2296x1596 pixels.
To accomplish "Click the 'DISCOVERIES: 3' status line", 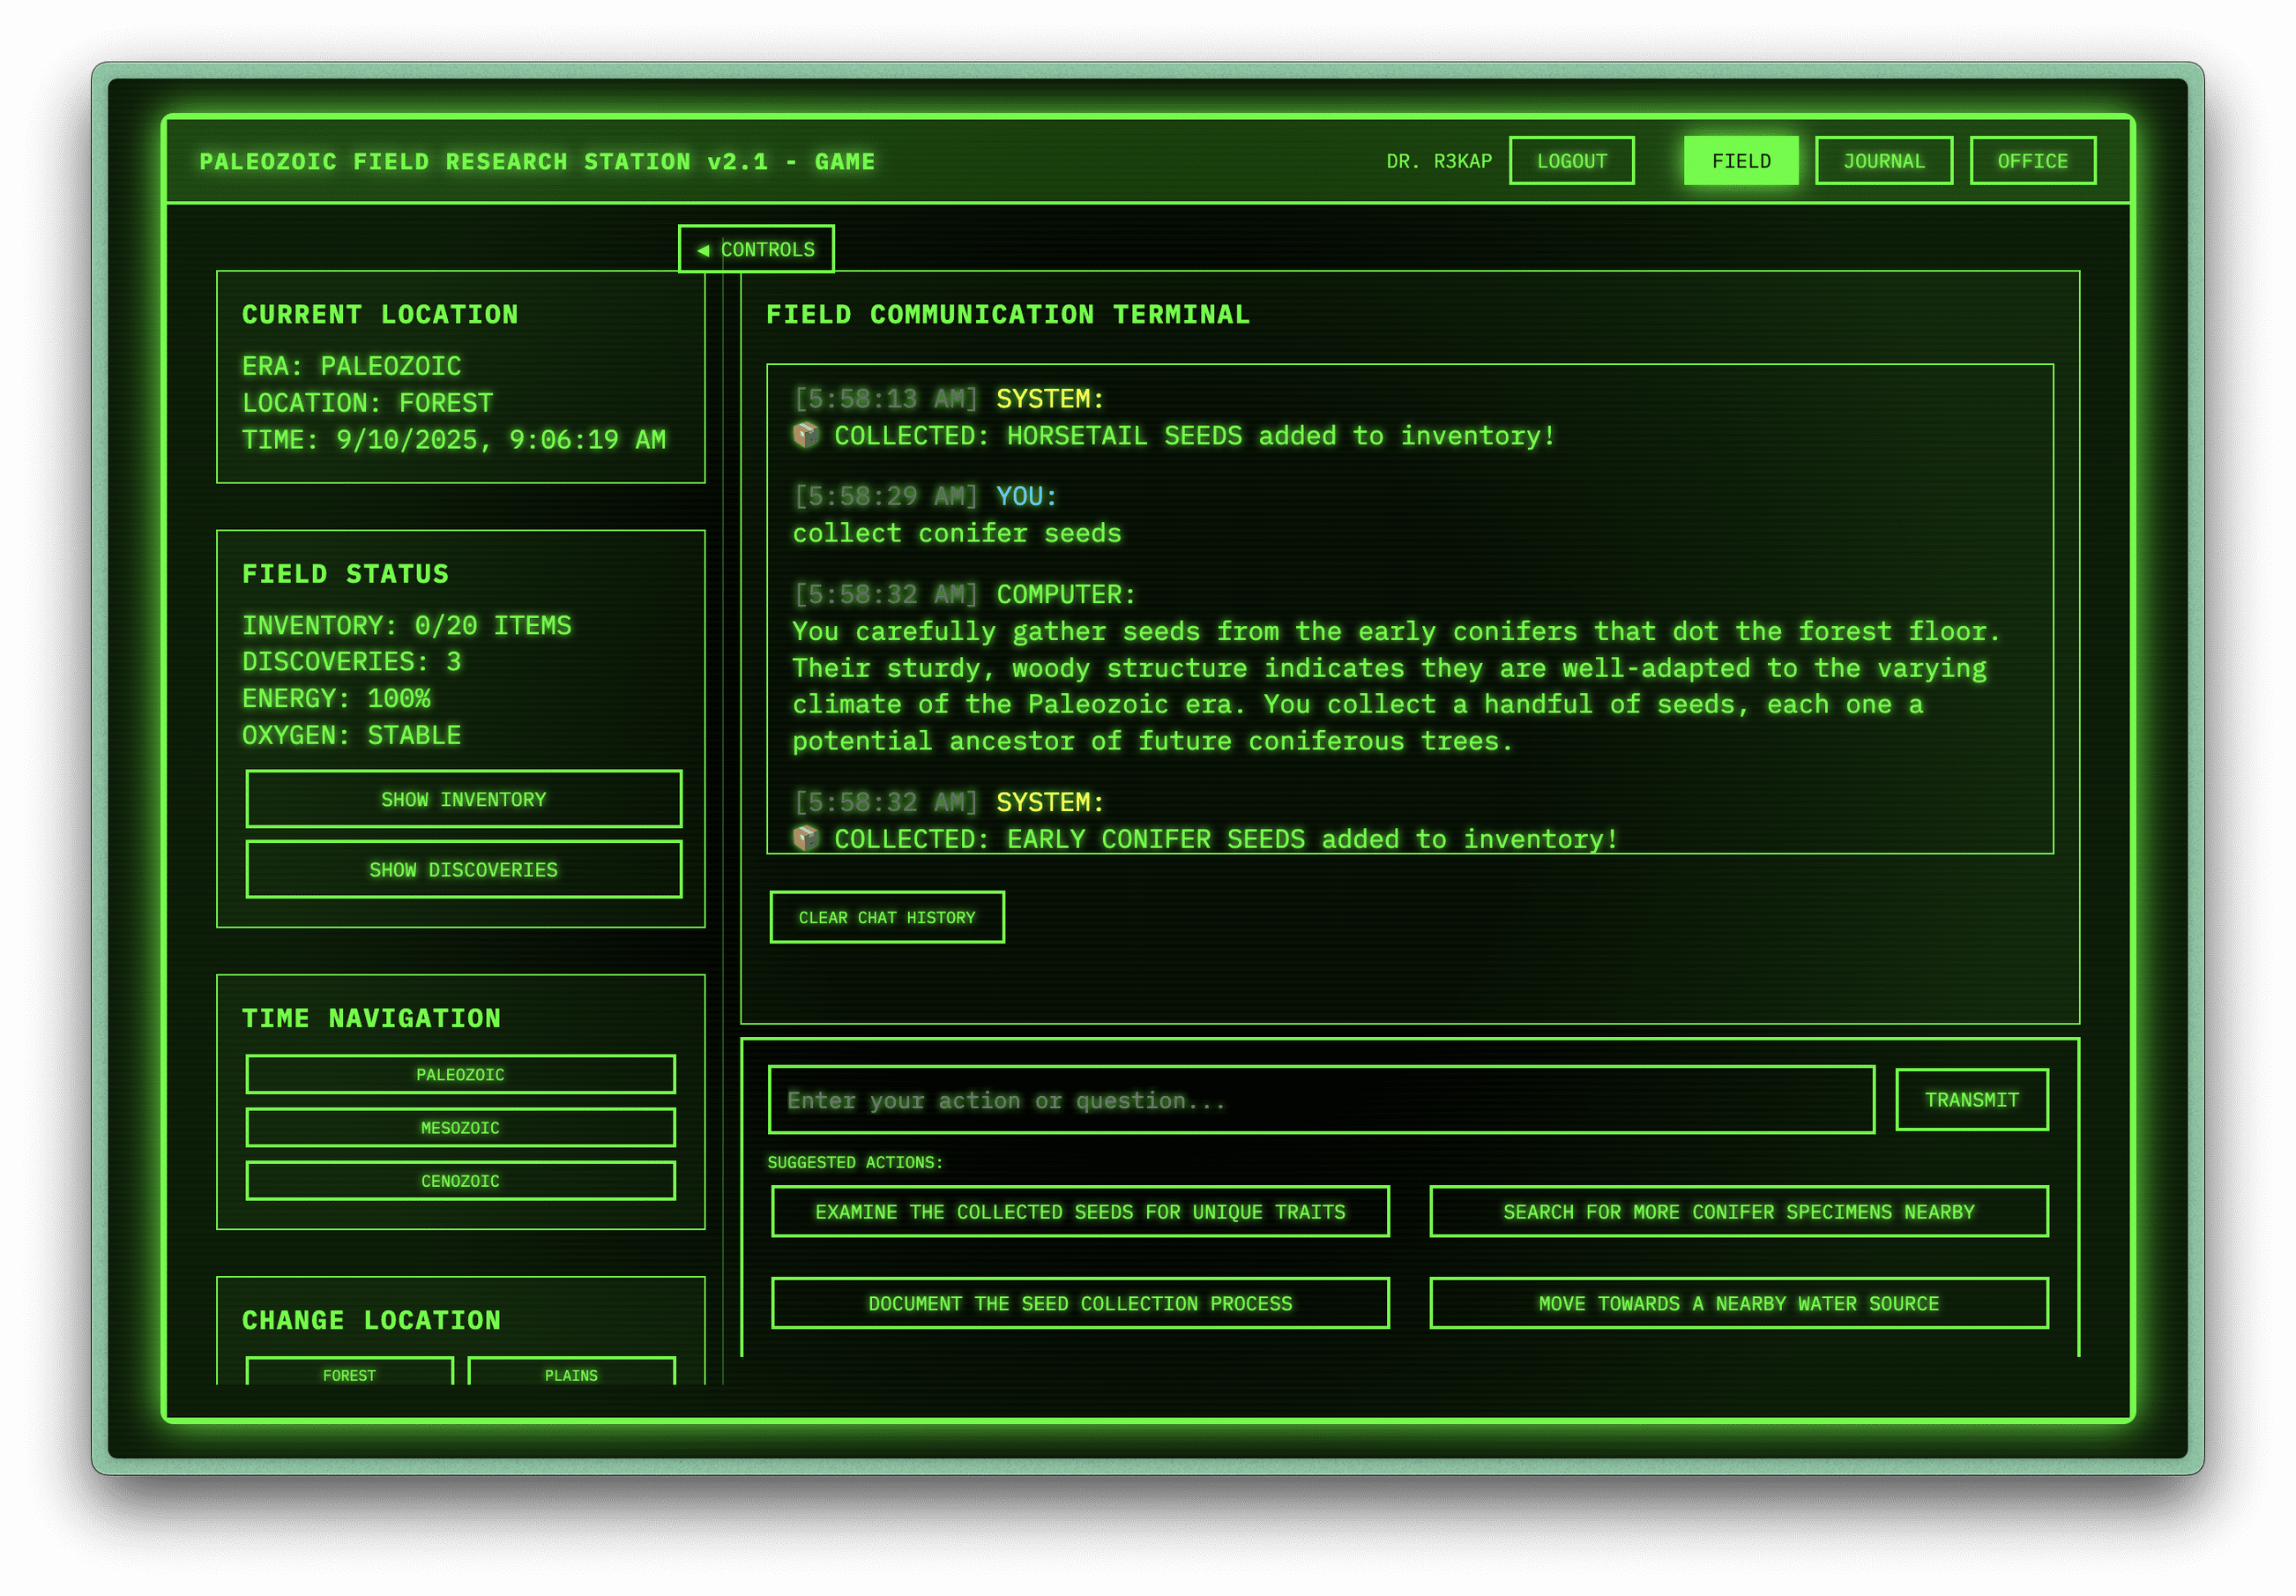I will click(x=351, y=661).
